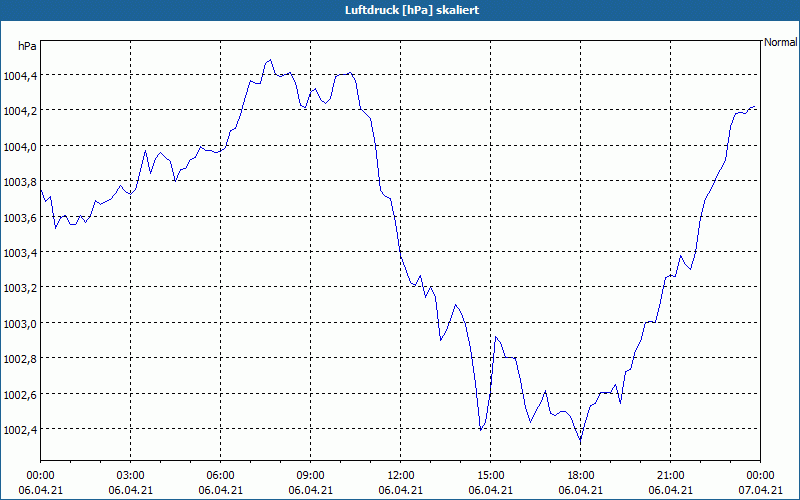The height and width of the screenshot is (500, 800).
Task: Click the 1004,2 axis value
Action: pyautogui.click(x=20, y=112)
